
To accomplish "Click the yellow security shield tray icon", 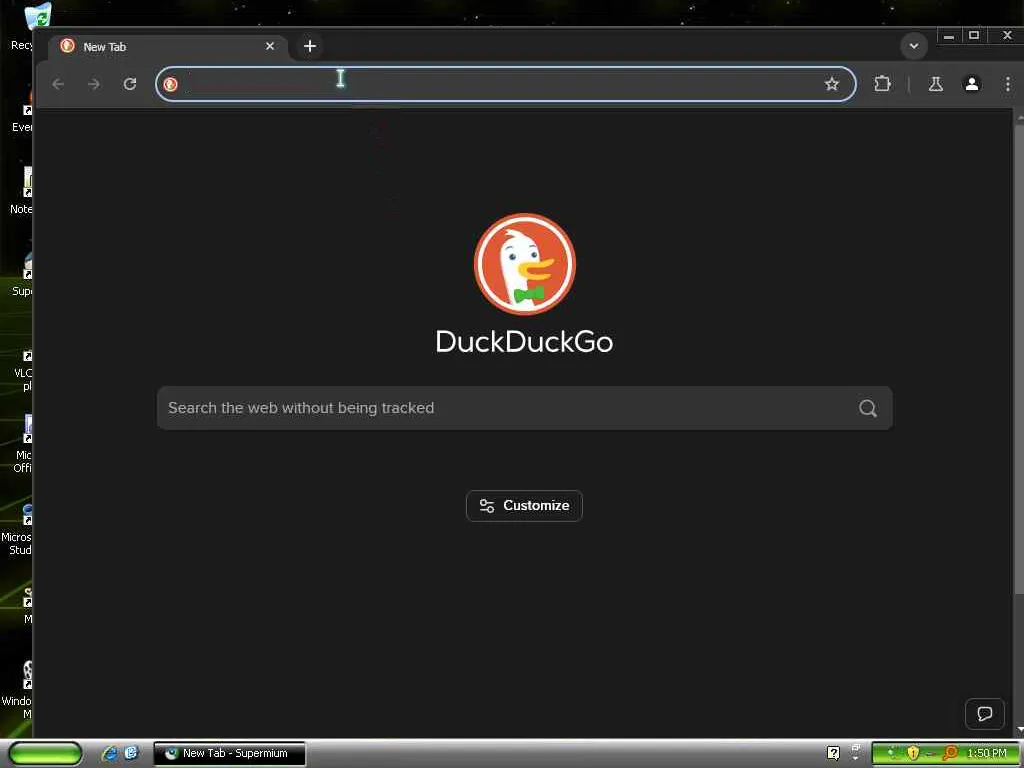I will (x=912, y=753).
